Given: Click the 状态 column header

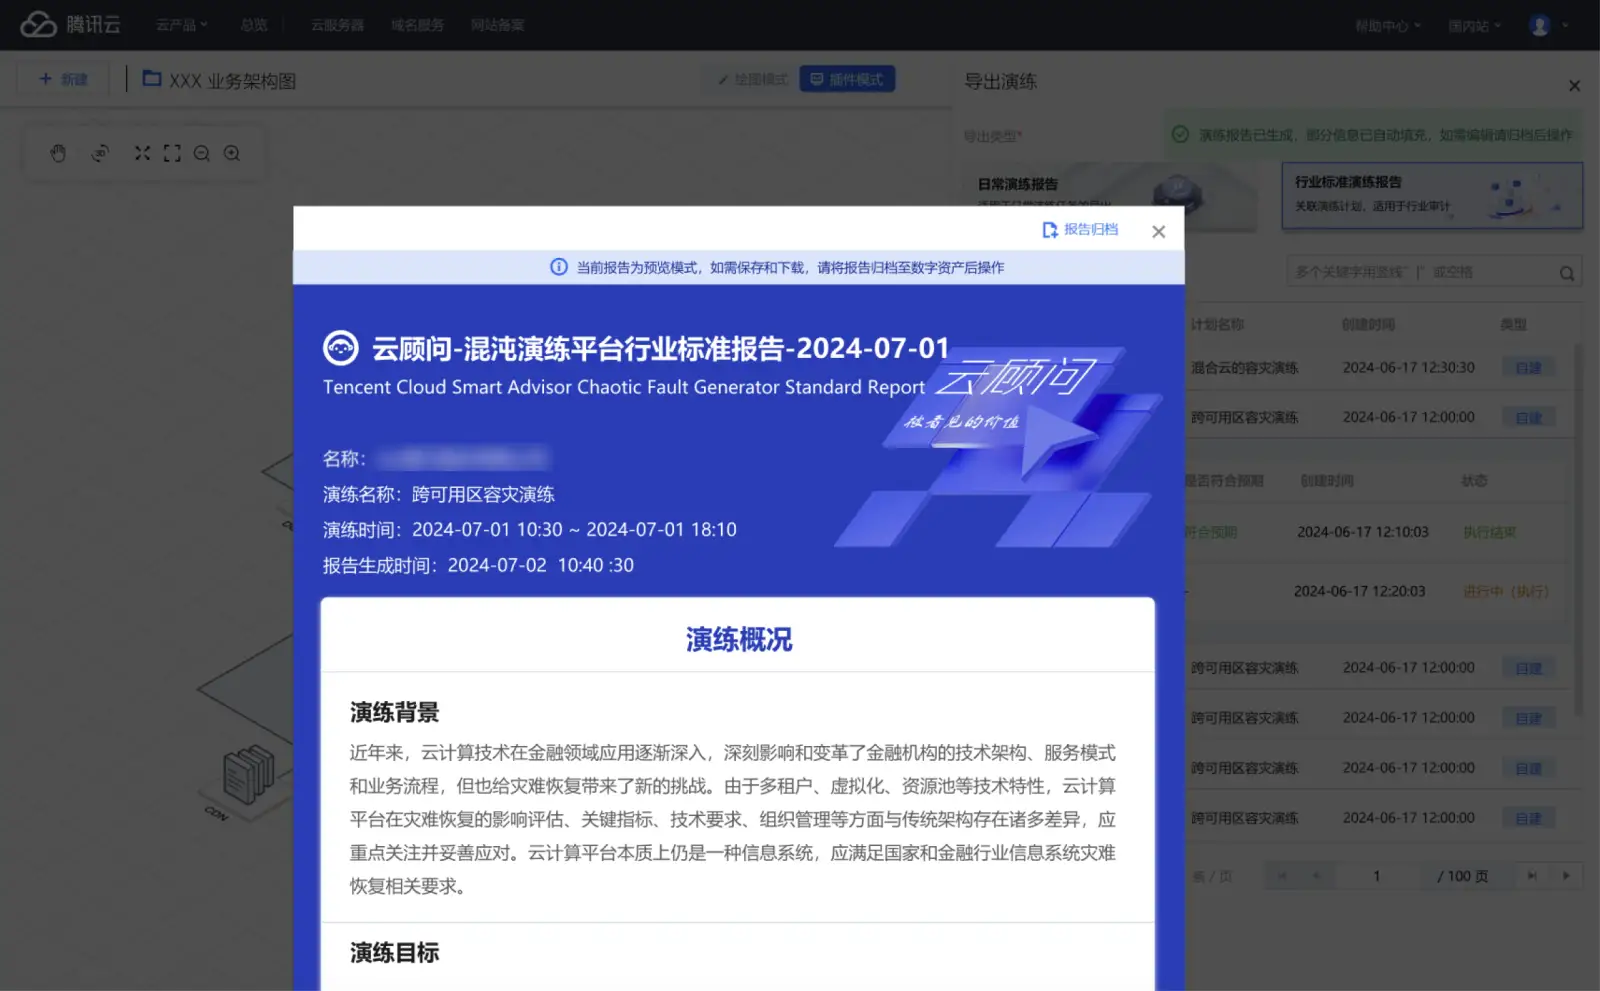Looking at the screenshot, I should [1474, 481].
